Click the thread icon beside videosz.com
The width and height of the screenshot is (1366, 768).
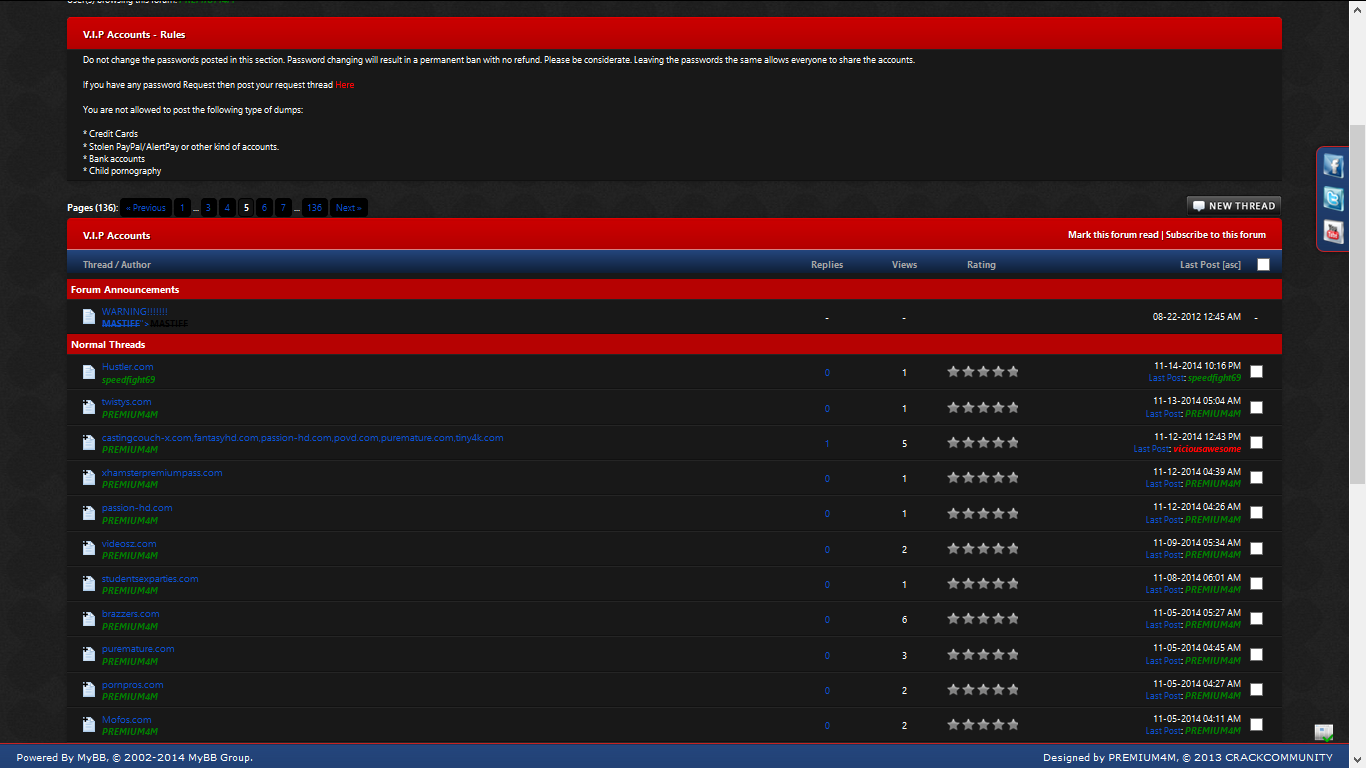[89, 549]
